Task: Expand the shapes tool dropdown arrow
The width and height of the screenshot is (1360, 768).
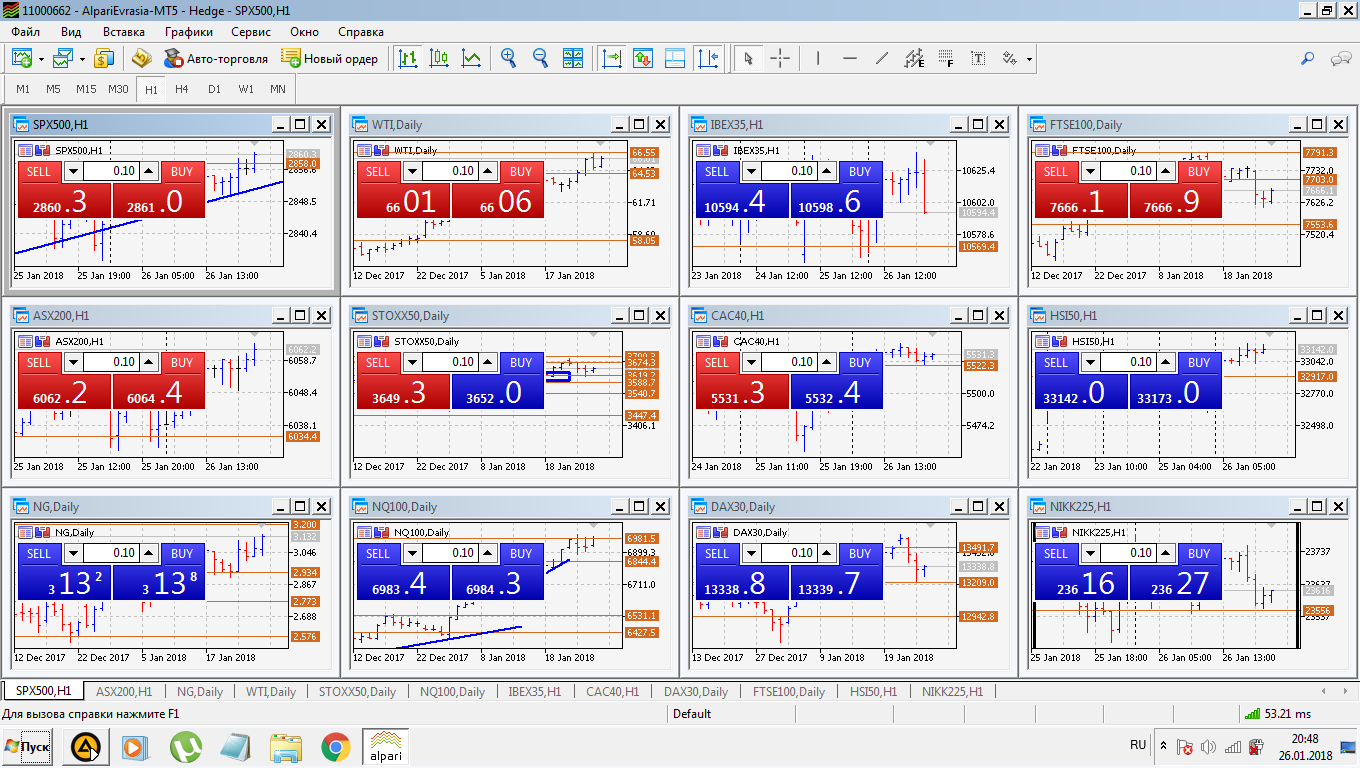Action: click(x=1028, y=59)
